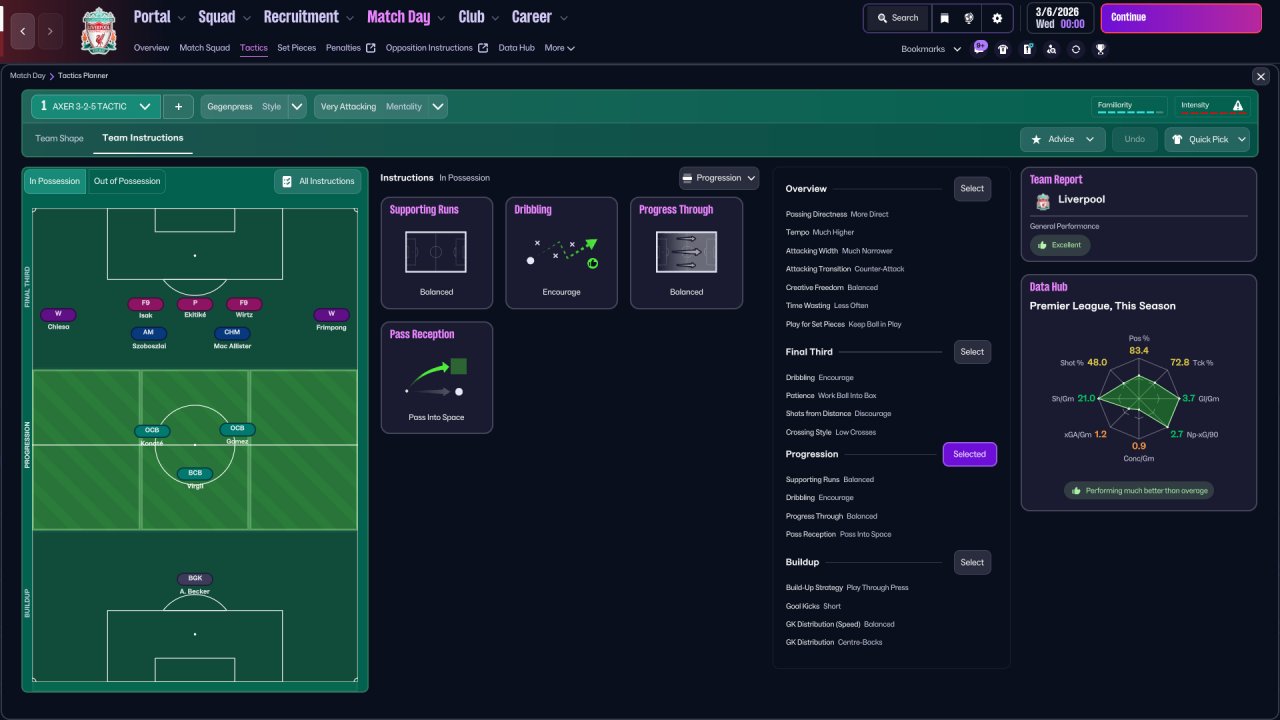Select Virgil's BCB position pill
The width and height of the screenshot is (1280, 720).
click(195, 473)
